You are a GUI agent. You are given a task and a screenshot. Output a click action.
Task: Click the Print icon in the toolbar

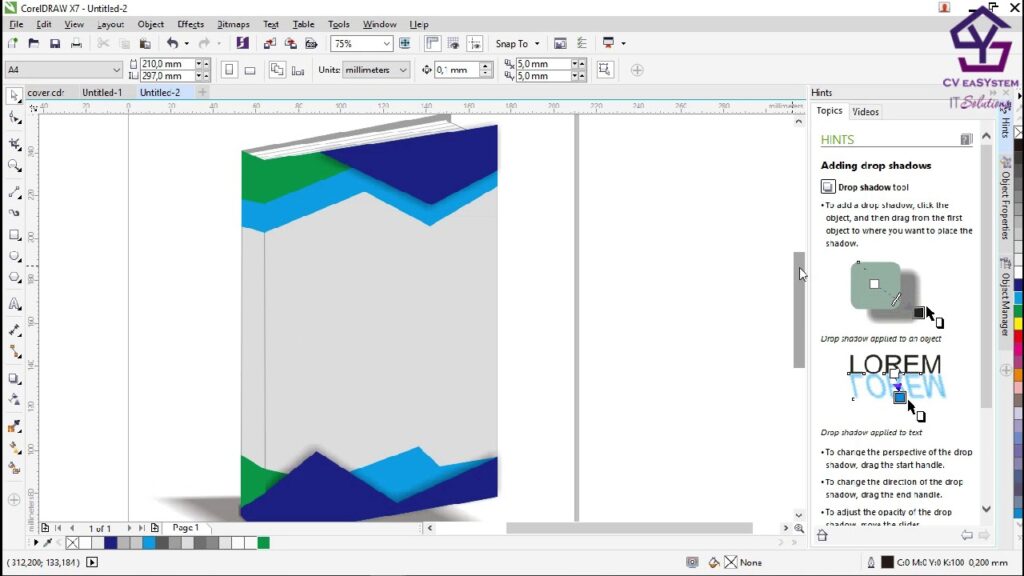[76, 44]
